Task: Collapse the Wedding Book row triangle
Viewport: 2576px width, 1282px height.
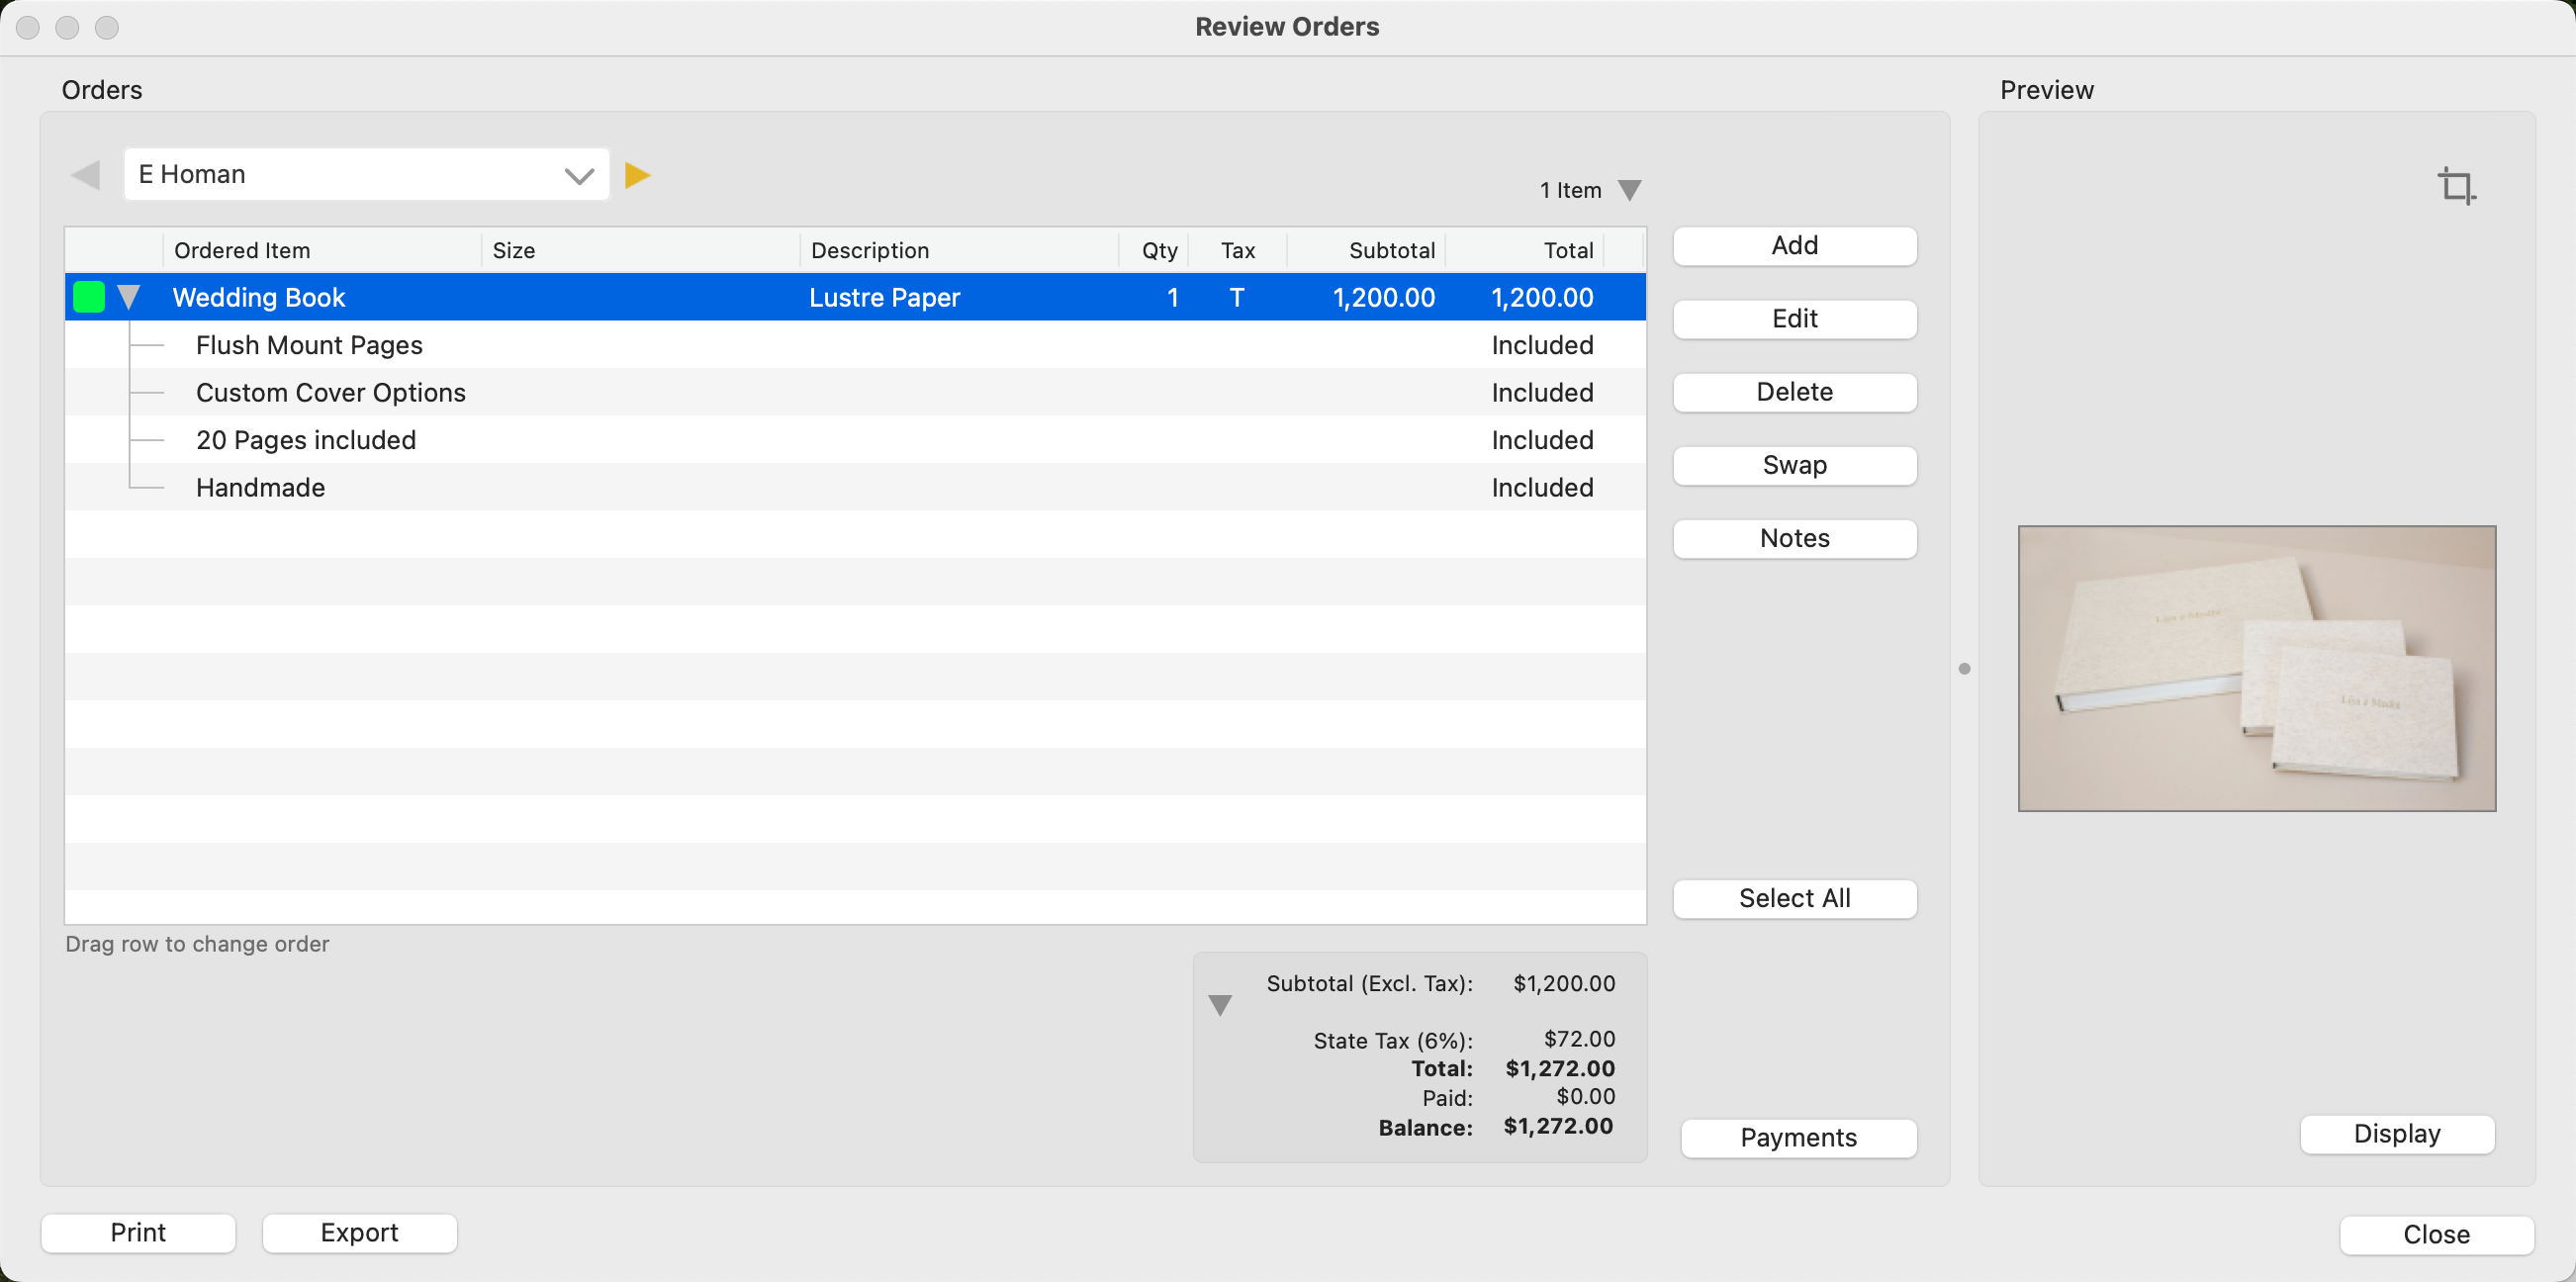Action: pyautogui.click(x=128, y=297)
